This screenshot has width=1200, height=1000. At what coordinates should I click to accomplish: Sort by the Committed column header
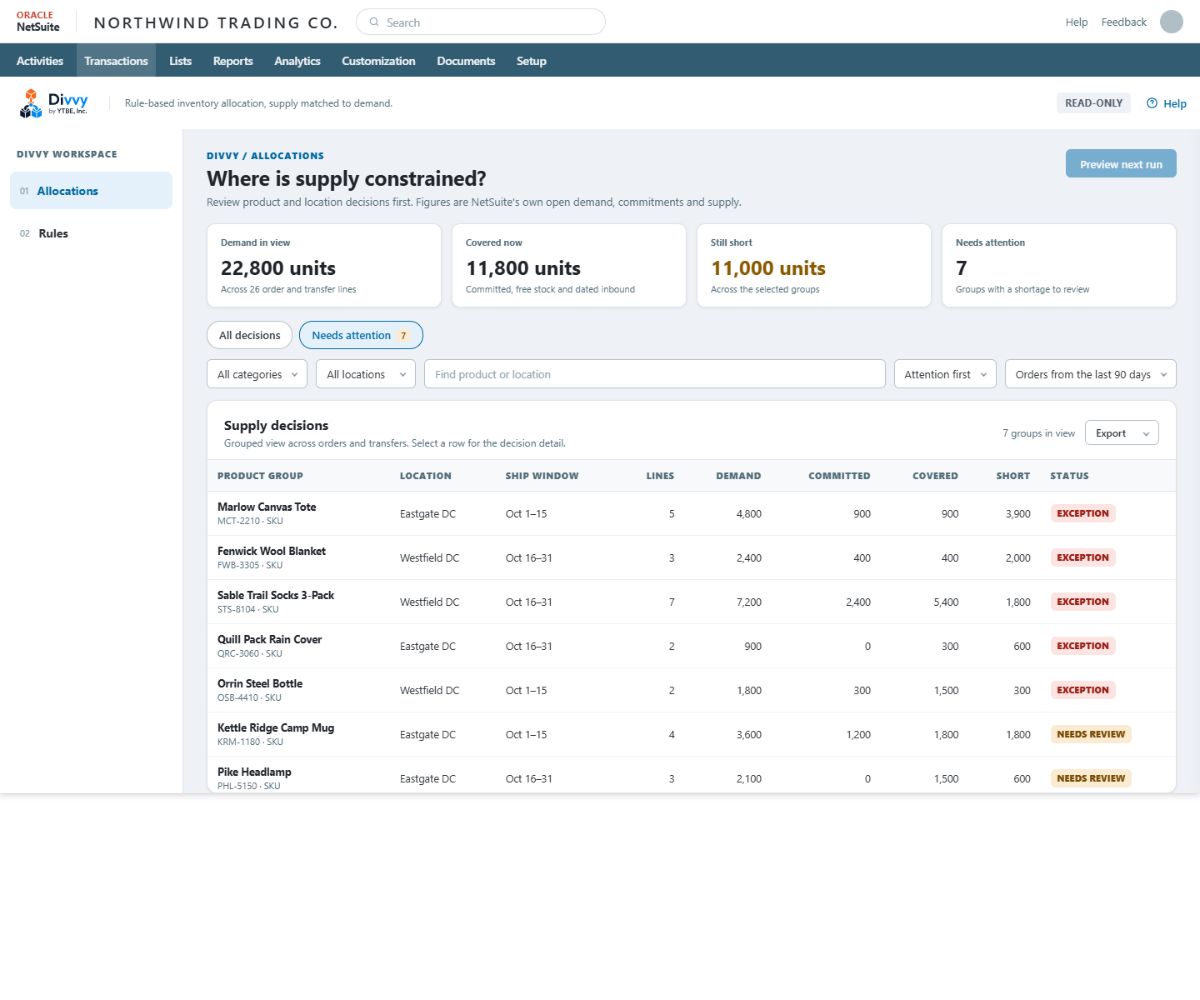pyautogui.click(x=839, y=476)
